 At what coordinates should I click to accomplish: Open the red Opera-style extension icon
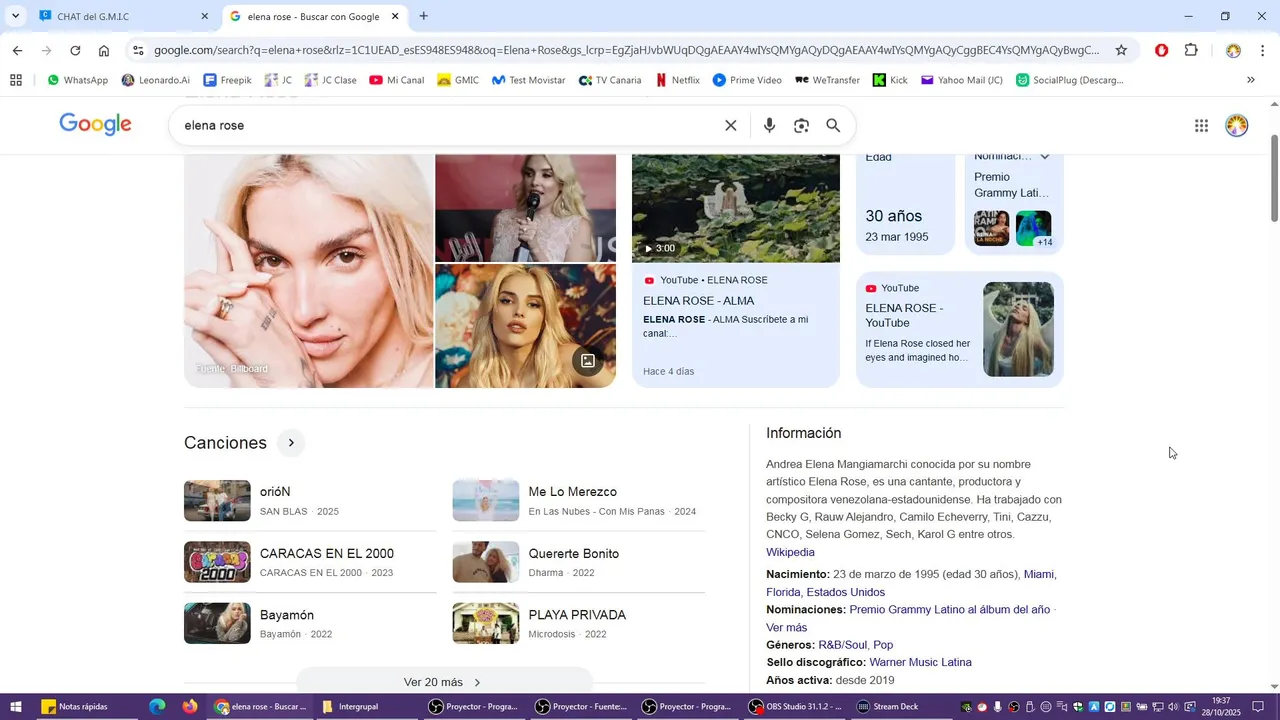1161,51
